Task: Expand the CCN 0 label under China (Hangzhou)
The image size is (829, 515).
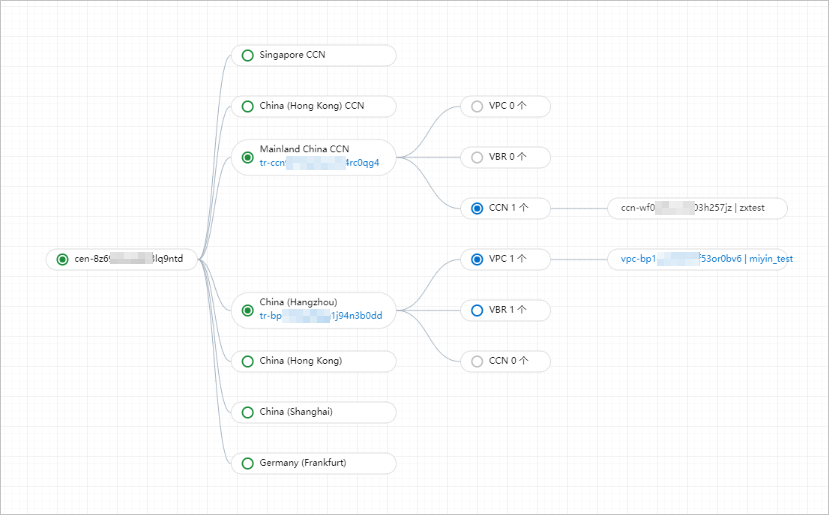Action: pos(509,361)
